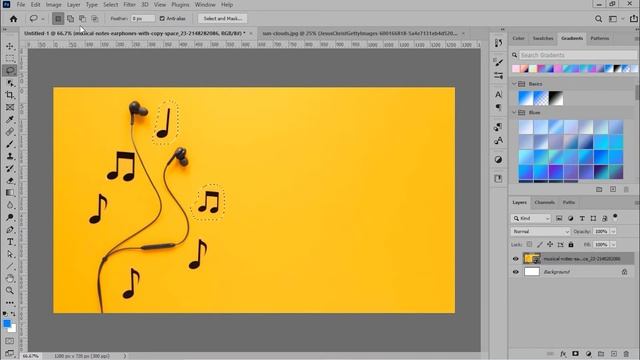Collapse the Blues gradient group
The width and height of the screenshot is (640, 360).
[514, 112]
